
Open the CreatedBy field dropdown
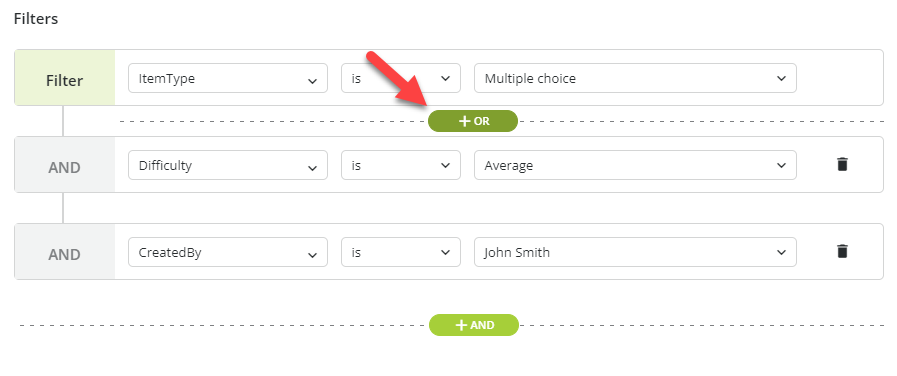click(228, 252)
